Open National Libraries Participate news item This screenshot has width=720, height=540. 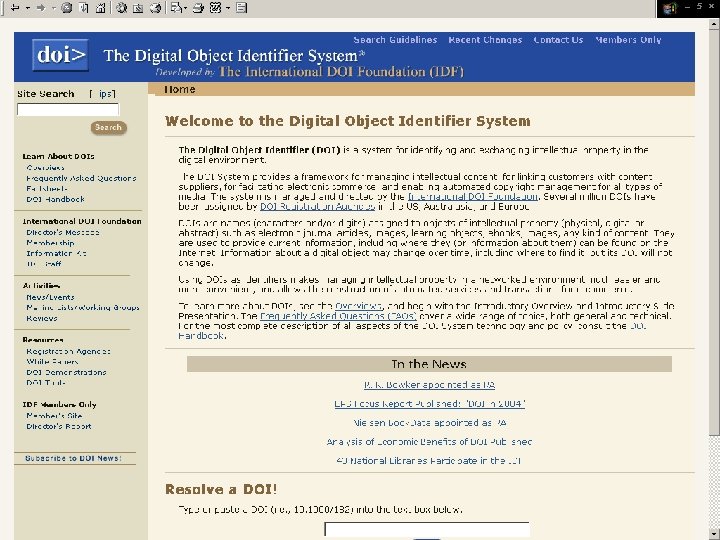(x=429, y=461)
